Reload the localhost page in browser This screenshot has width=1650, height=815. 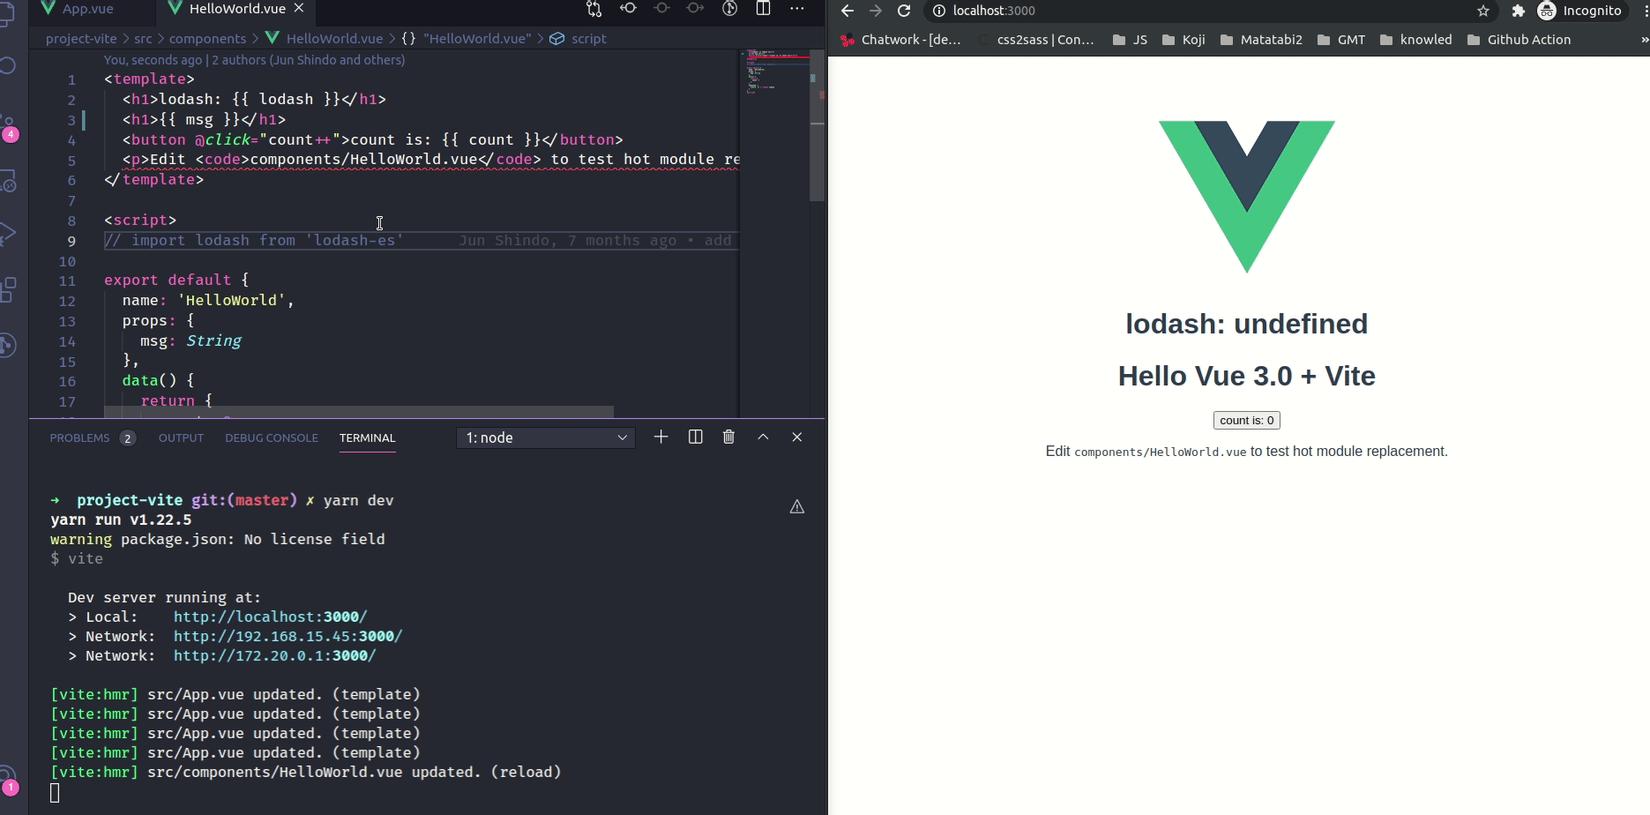point(904,11)
